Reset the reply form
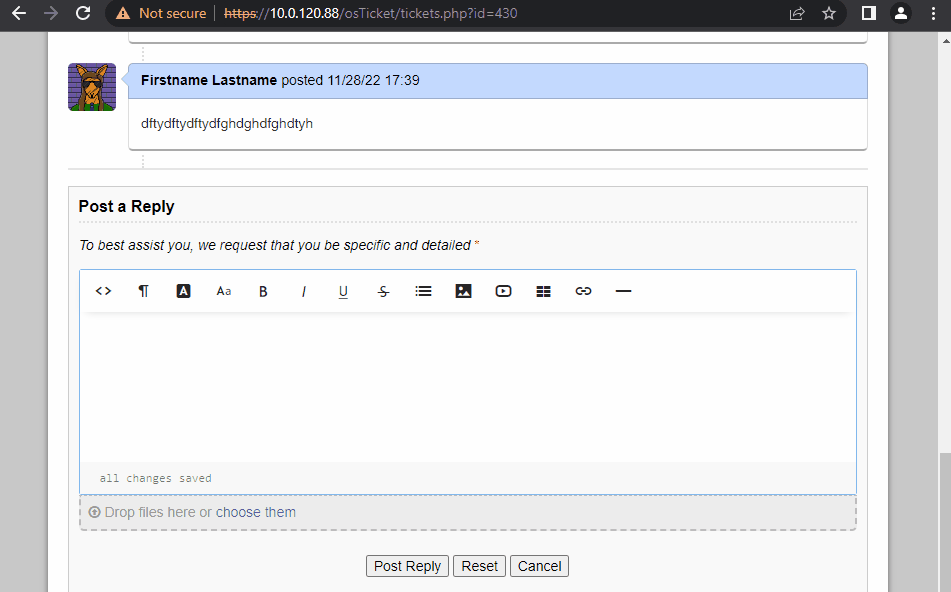Viewport: 951px width, 592px height. [x=479, y=565]
